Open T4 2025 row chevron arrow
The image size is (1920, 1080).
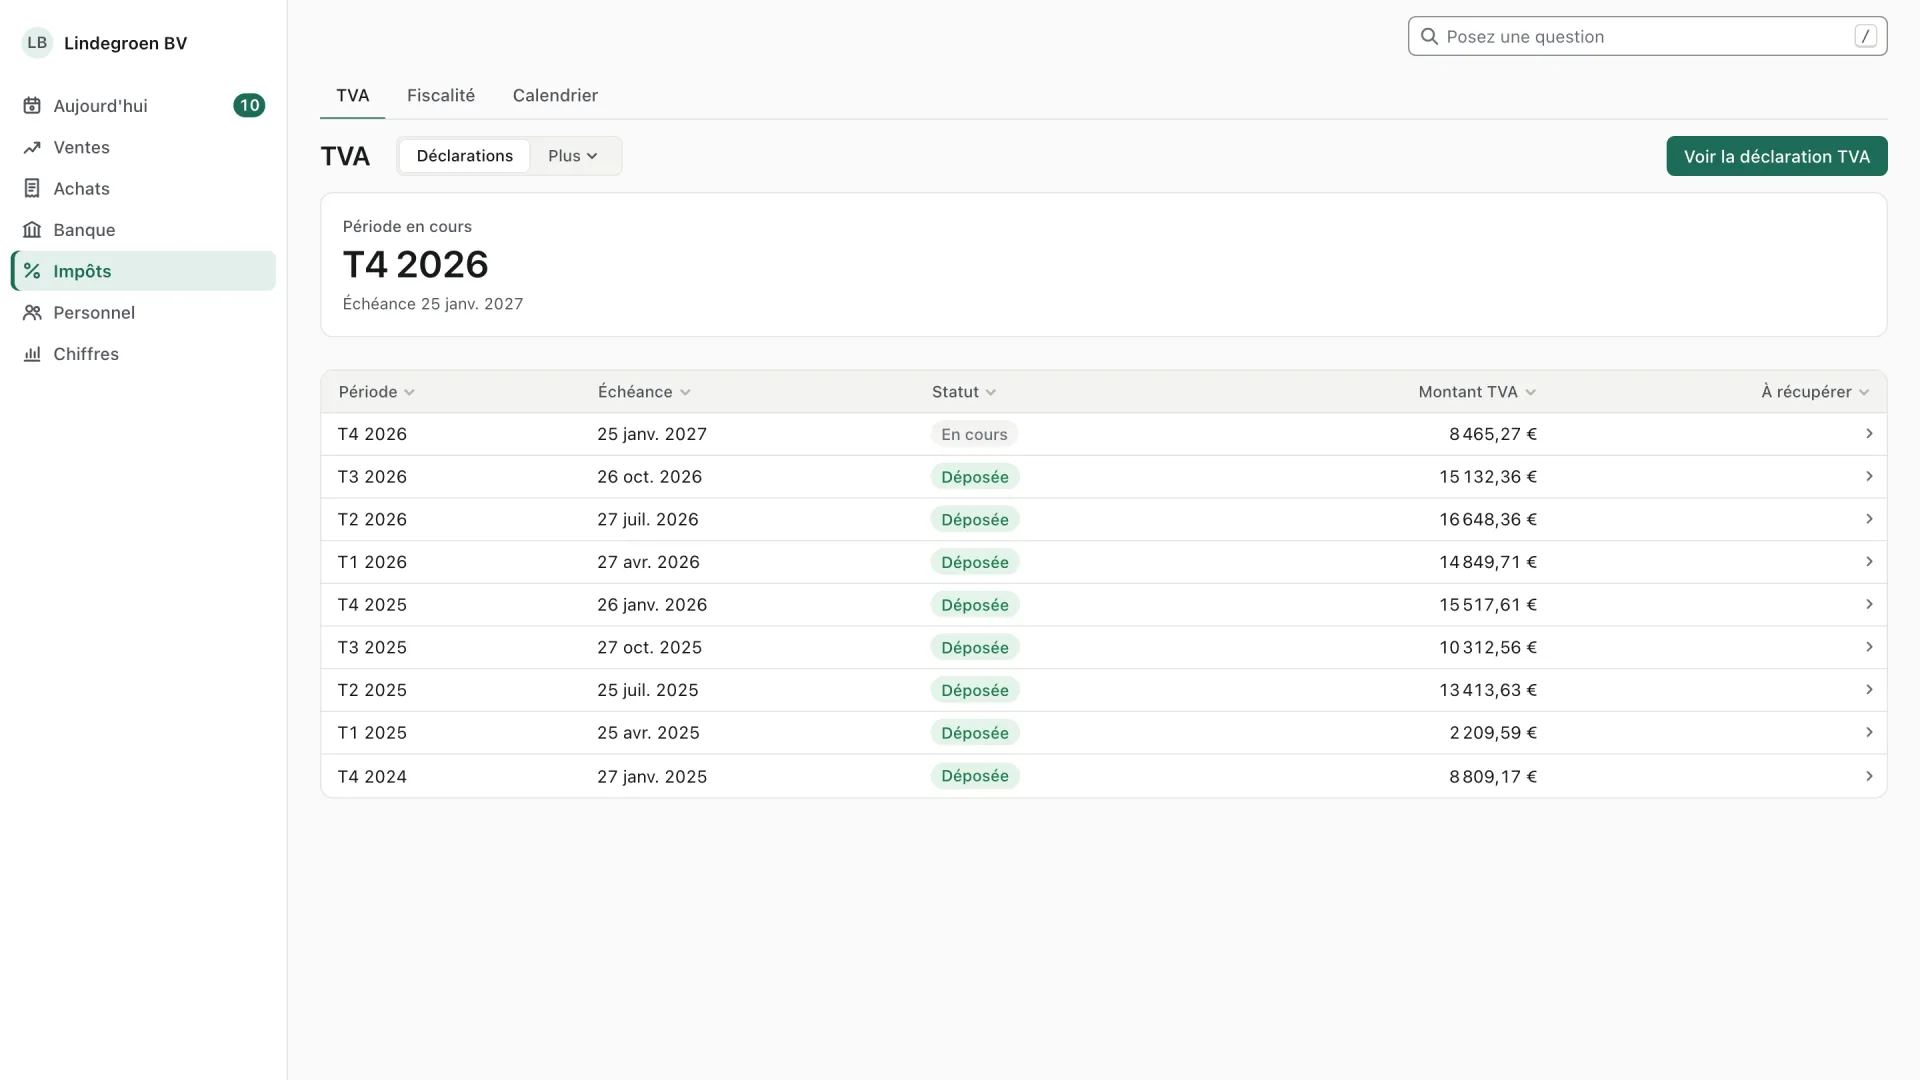[x=1868, y=605]
